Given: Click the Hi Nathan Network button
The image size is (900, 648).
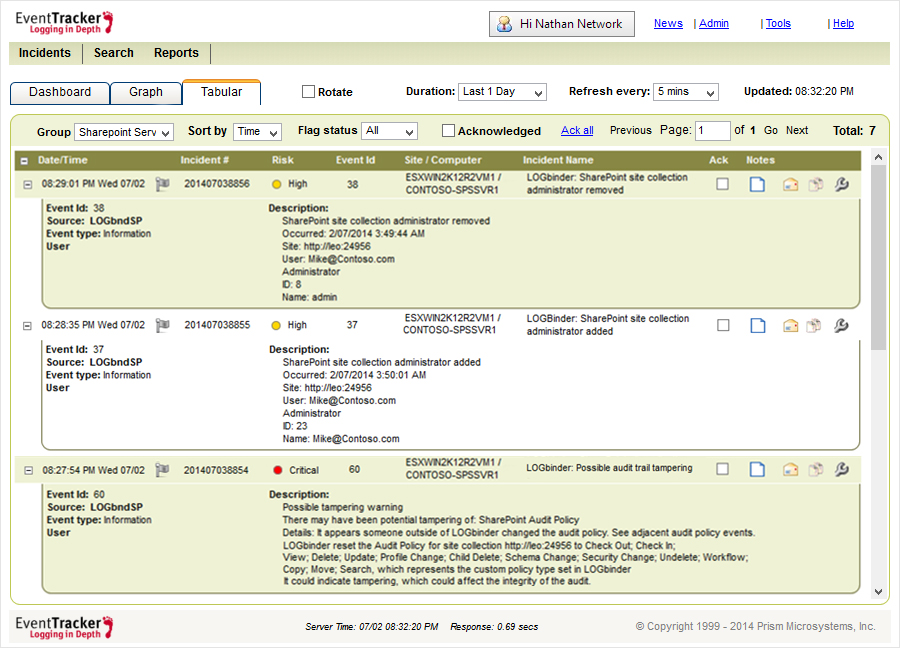Looking at the screenshot, I should tap(562, 24).
